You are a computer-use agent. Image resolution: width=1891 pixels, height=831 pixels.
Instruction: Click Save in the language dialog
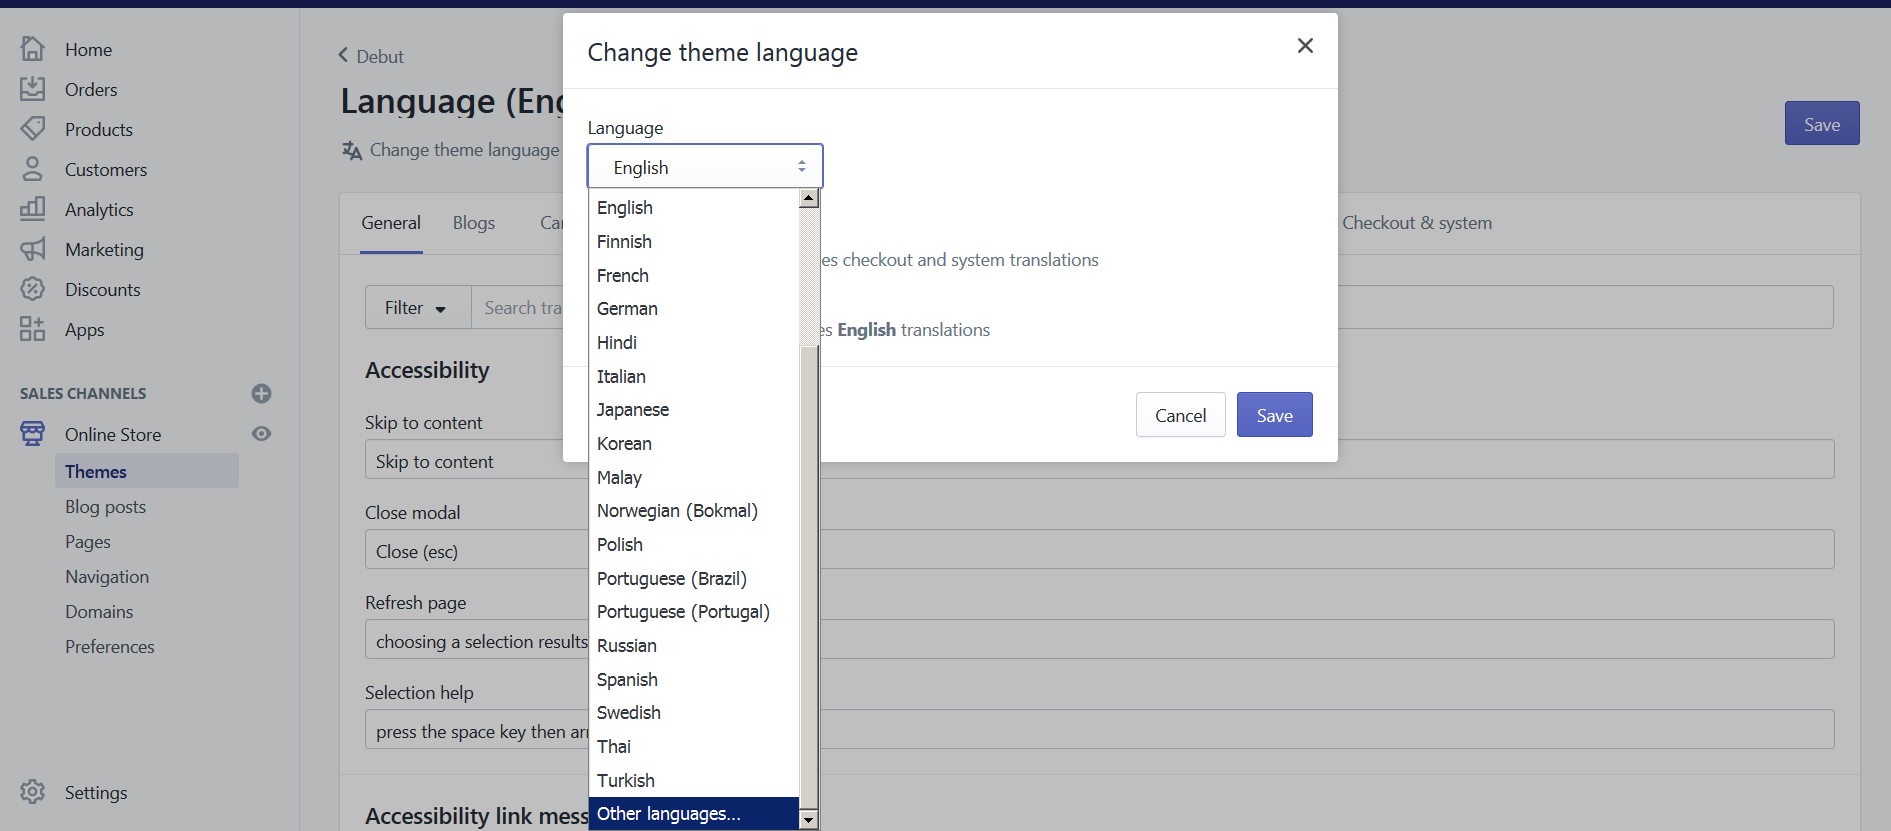coord(1274,415)
